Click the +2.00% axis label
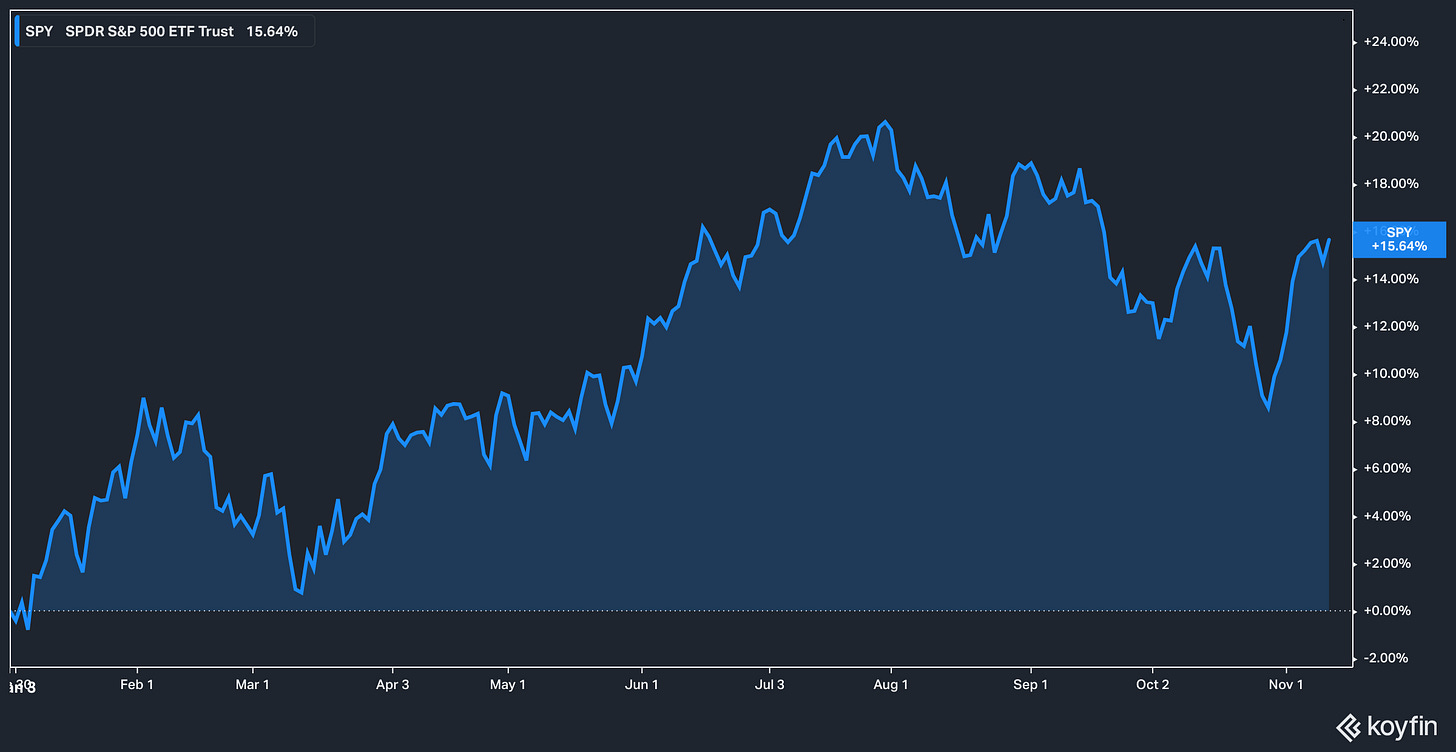This screenshot has width=1456, height=752. point(1388,564)
